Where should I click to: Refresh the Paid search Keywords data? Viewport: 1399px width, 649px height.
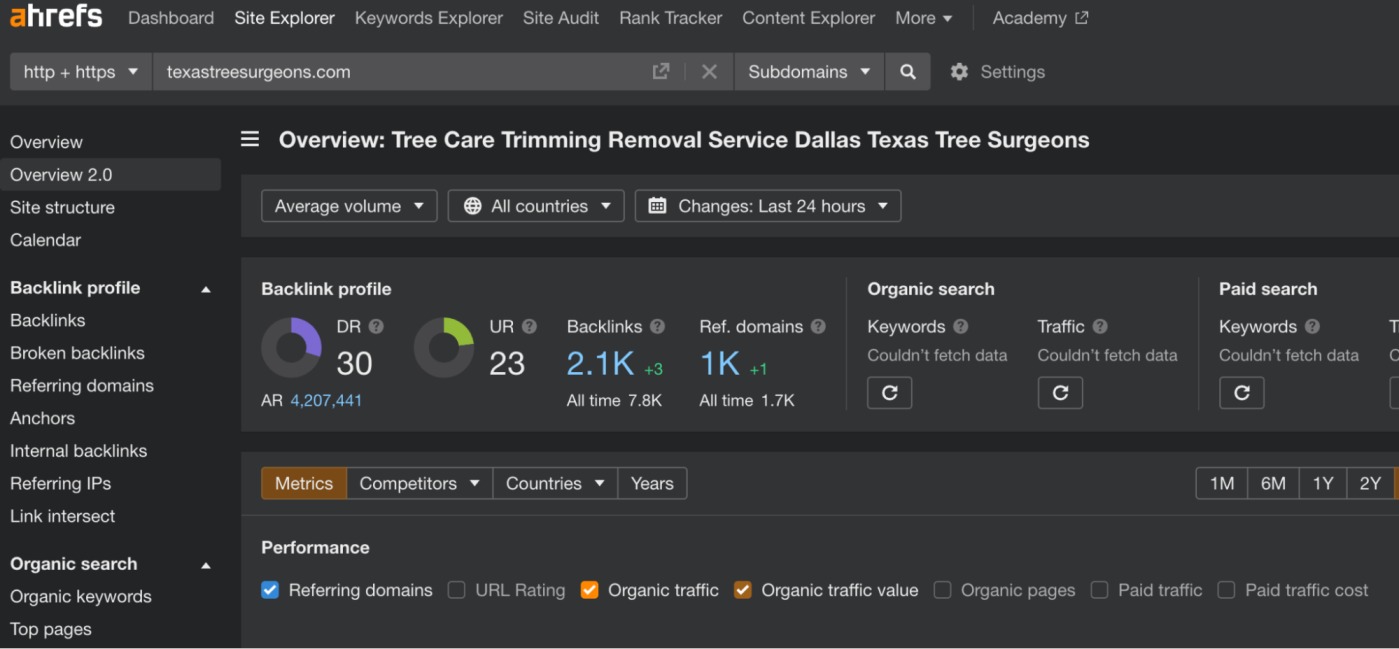[x=1241, y=393]
